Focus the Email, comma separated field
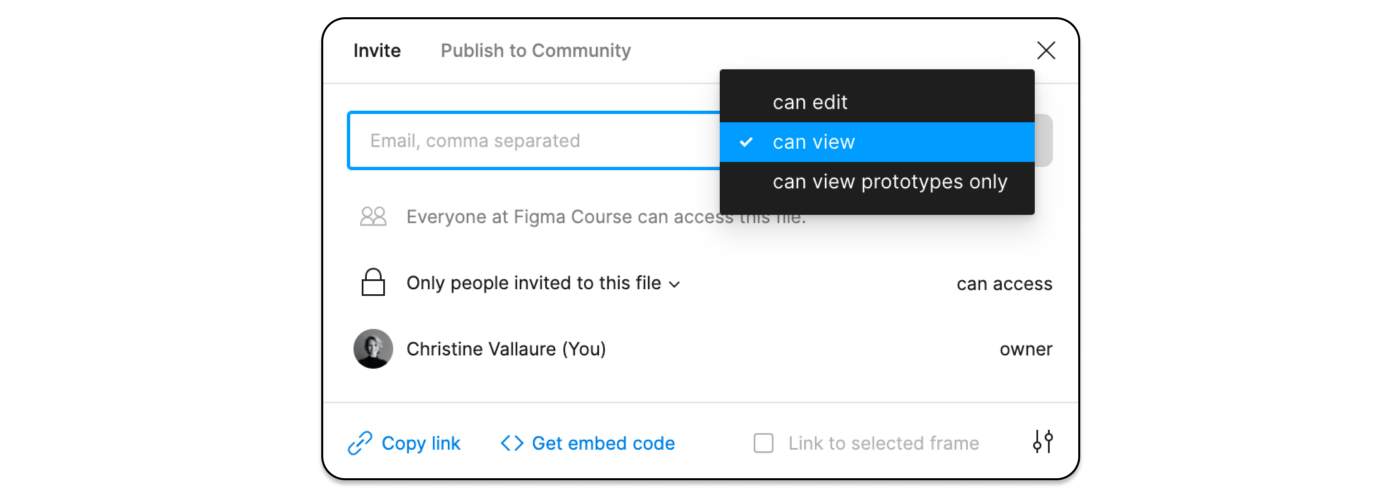This screenshot has height=497, width=1400. pyautogui.click(x=530, y=141)
